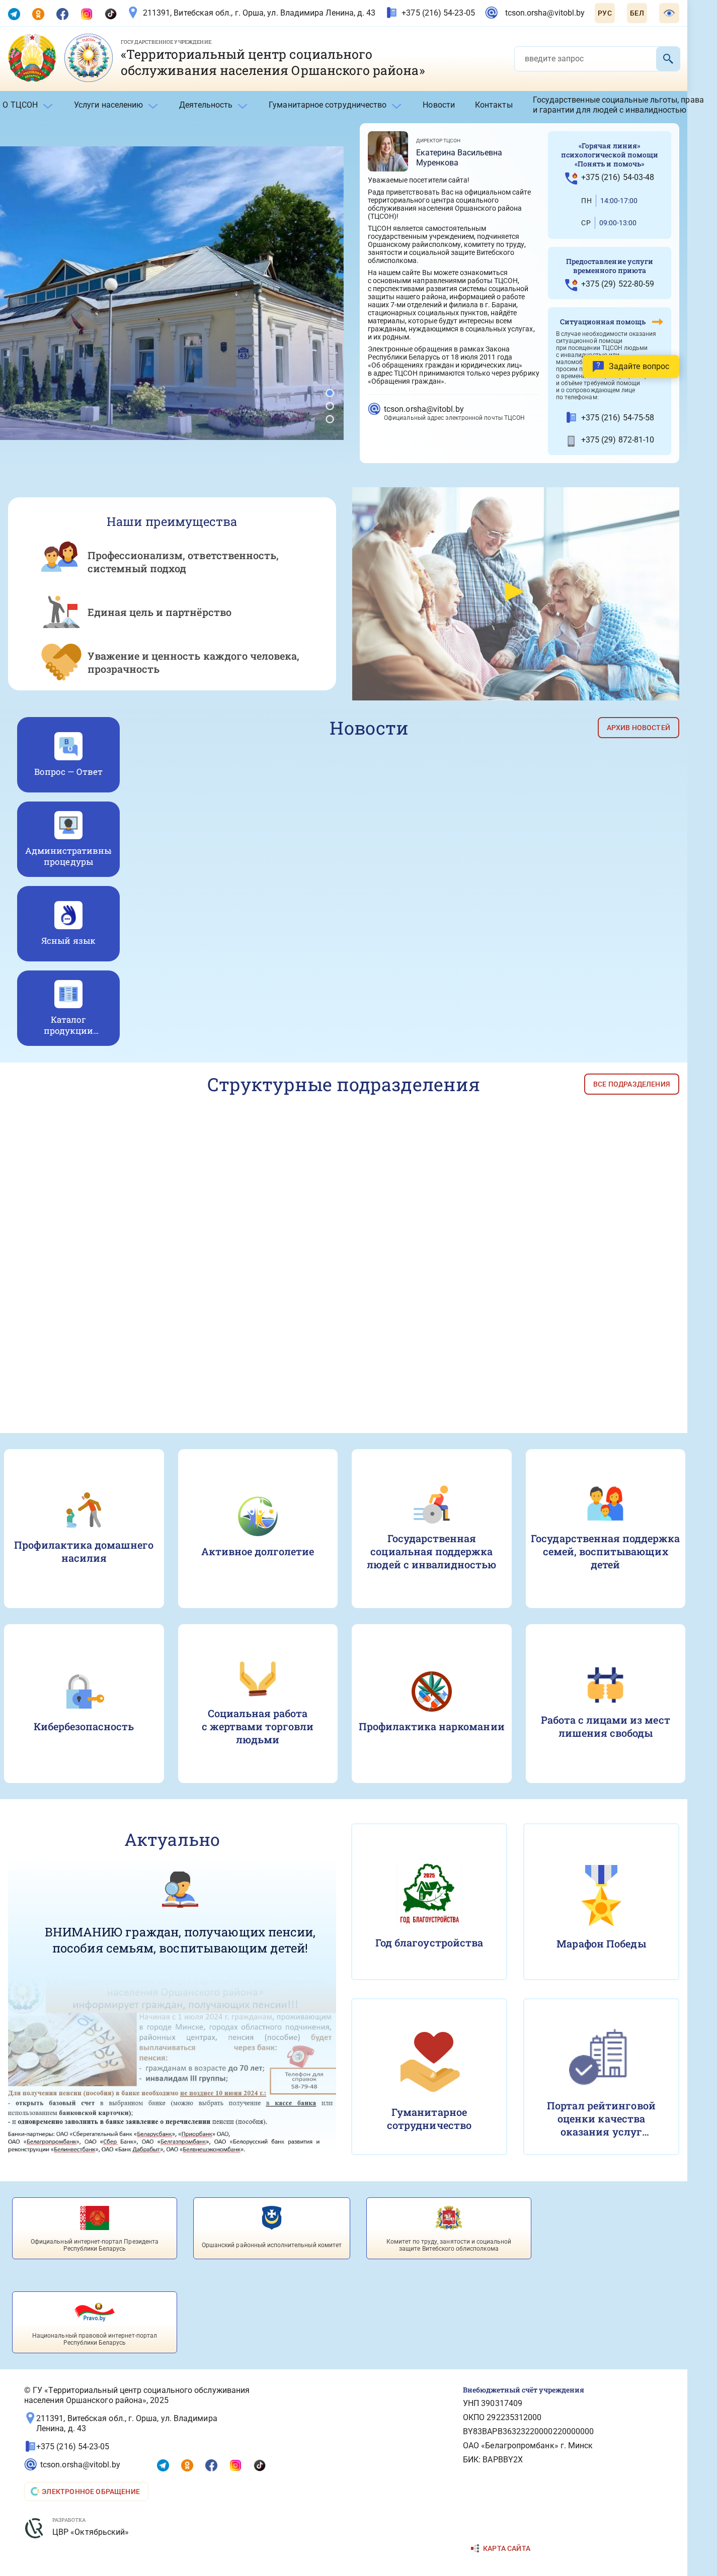717x2576 pixels.
Task: Open the Кибербезопасность card
Action: [x=84, y=1703]
